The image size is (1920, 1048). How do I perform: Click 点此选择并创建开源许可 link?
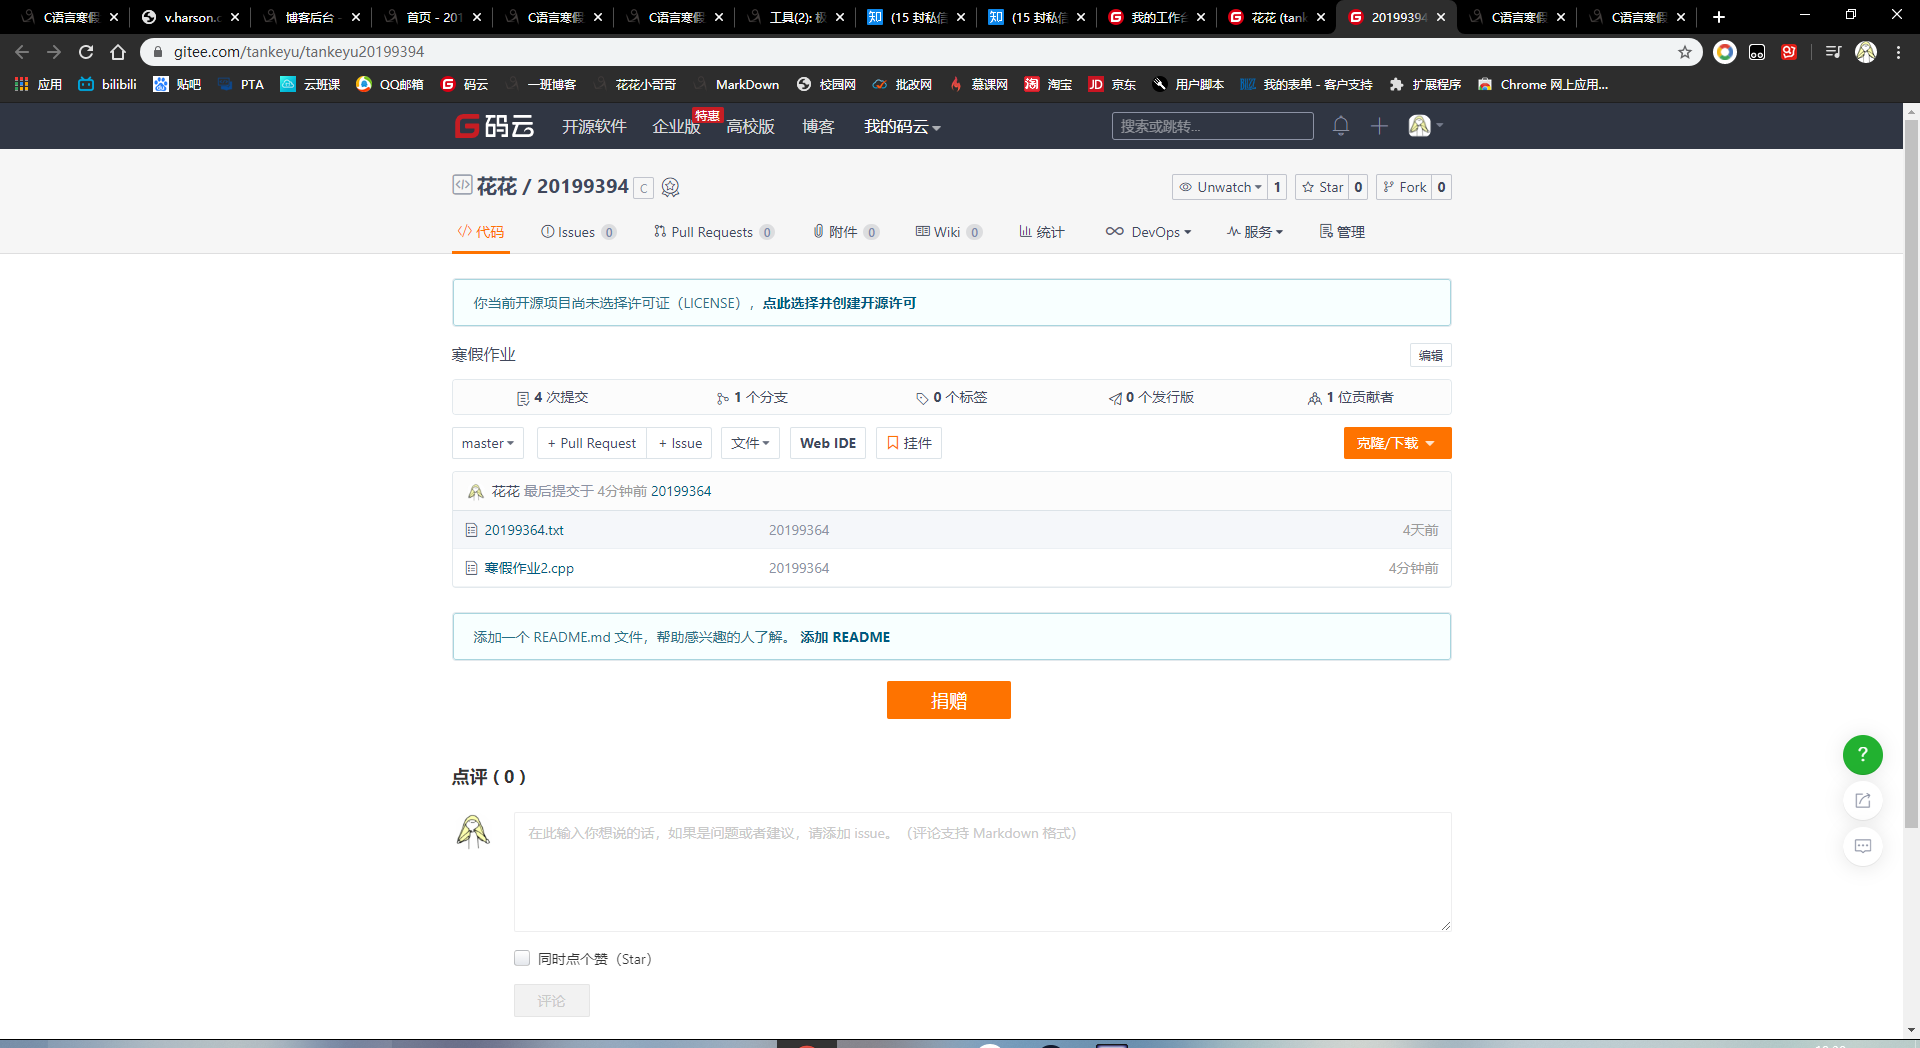point(839,303)
